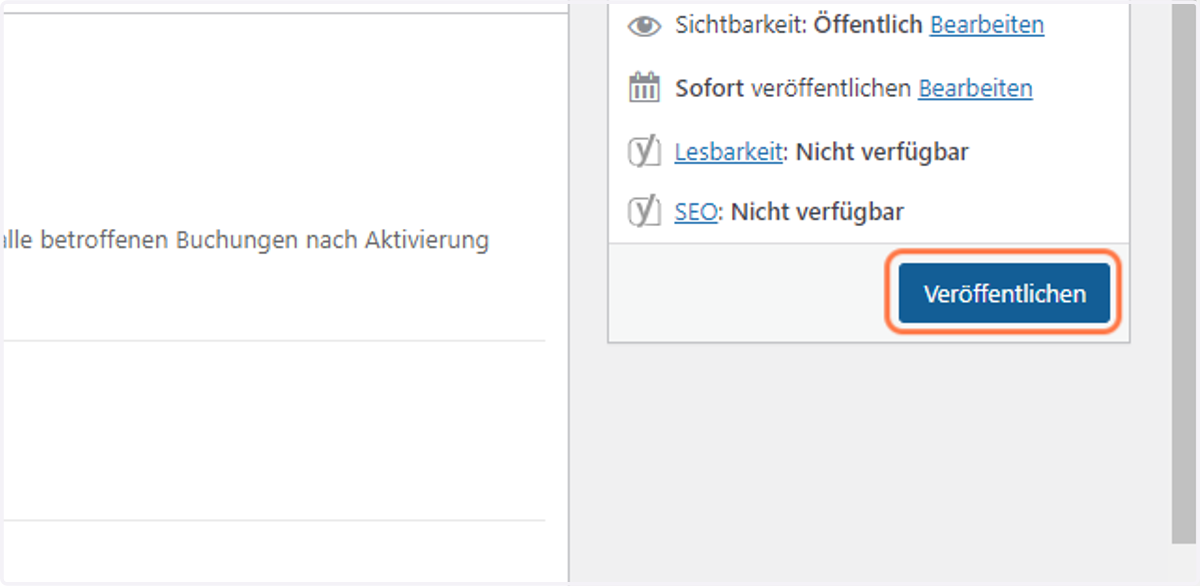Edit visibility via Bearbeiten next to Sichtbarkeit

point(987,25)
